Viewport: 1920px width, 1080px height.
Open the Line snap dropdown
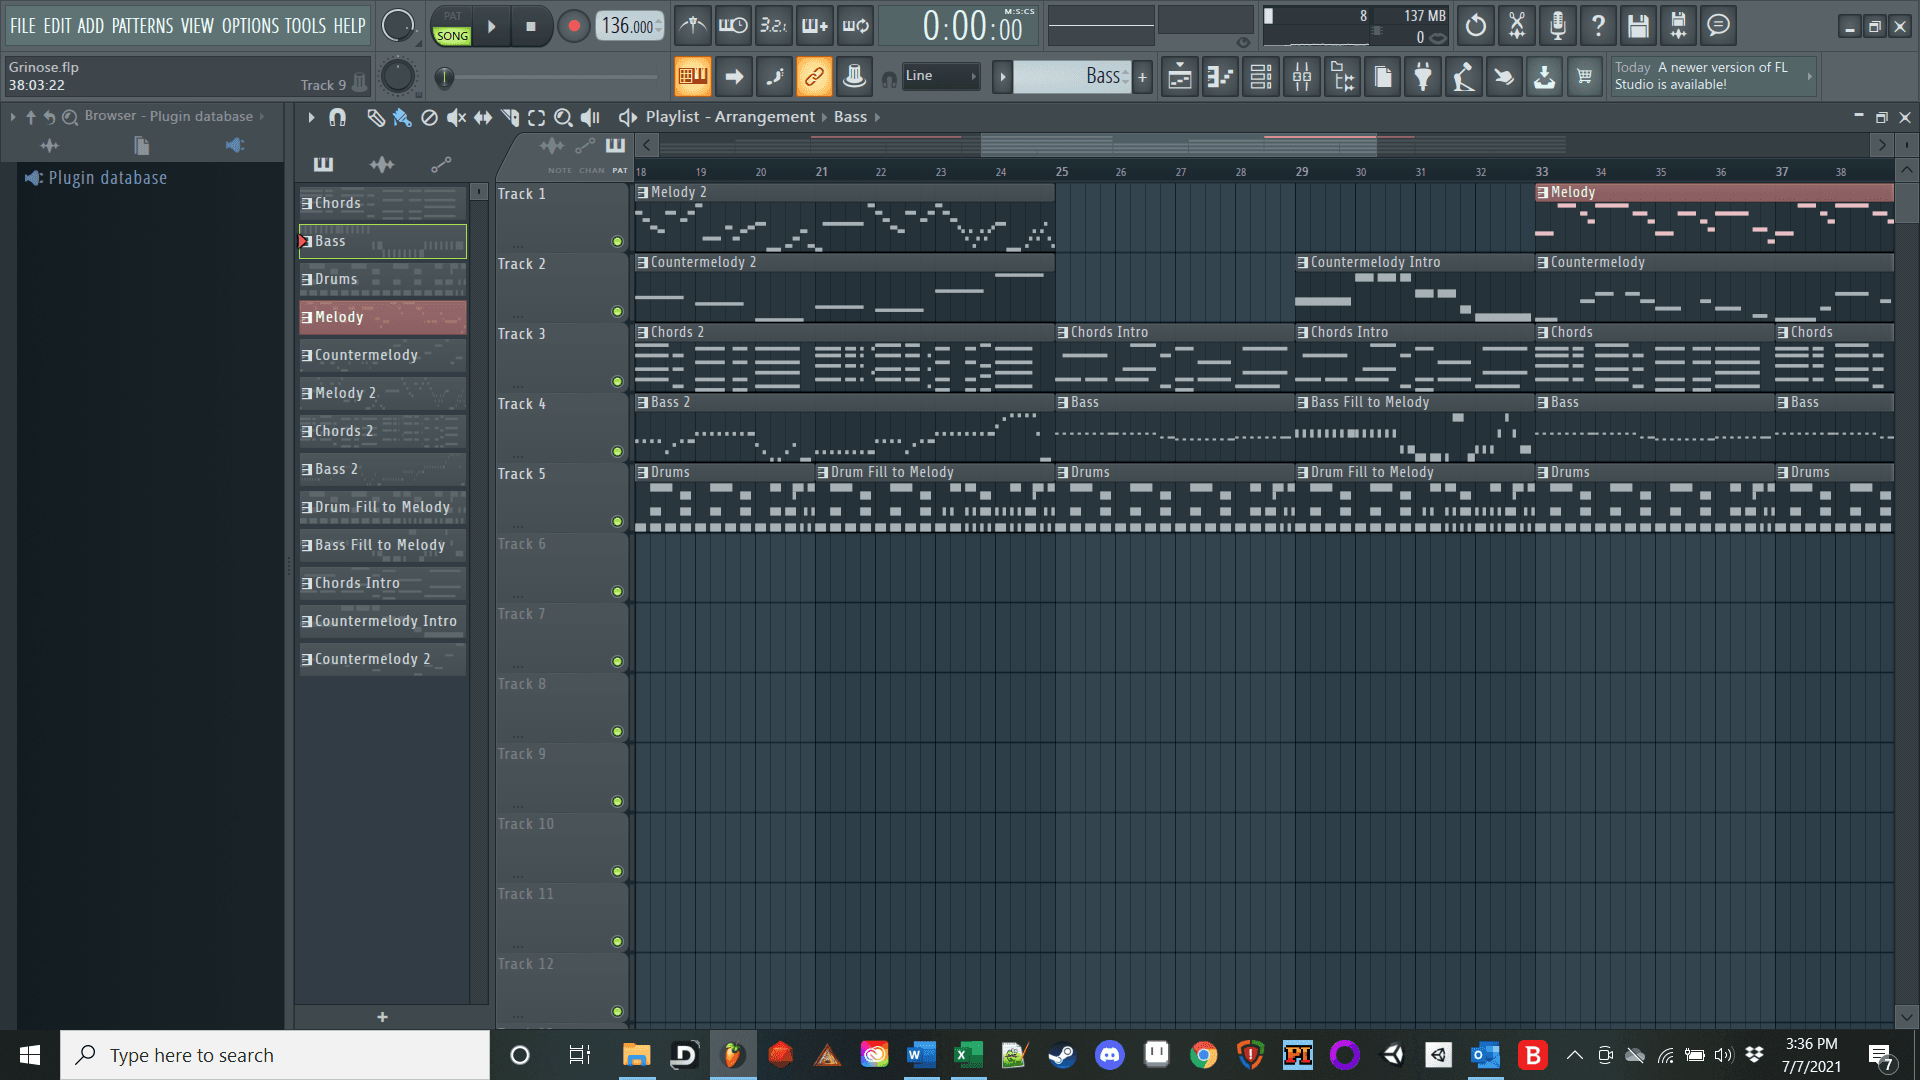tap(940, 76)
